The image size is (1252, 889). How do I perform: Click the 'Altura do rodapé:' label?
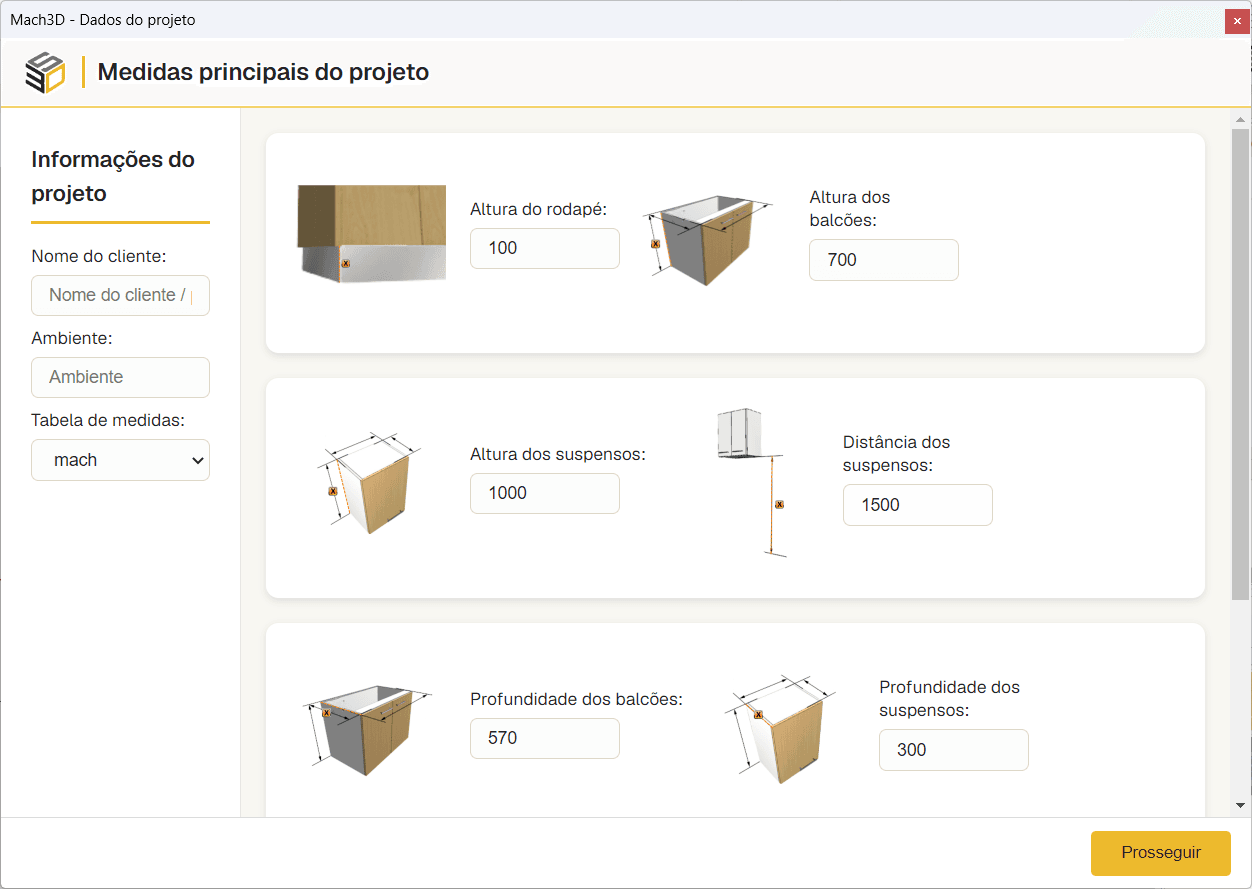click(539, 209)
